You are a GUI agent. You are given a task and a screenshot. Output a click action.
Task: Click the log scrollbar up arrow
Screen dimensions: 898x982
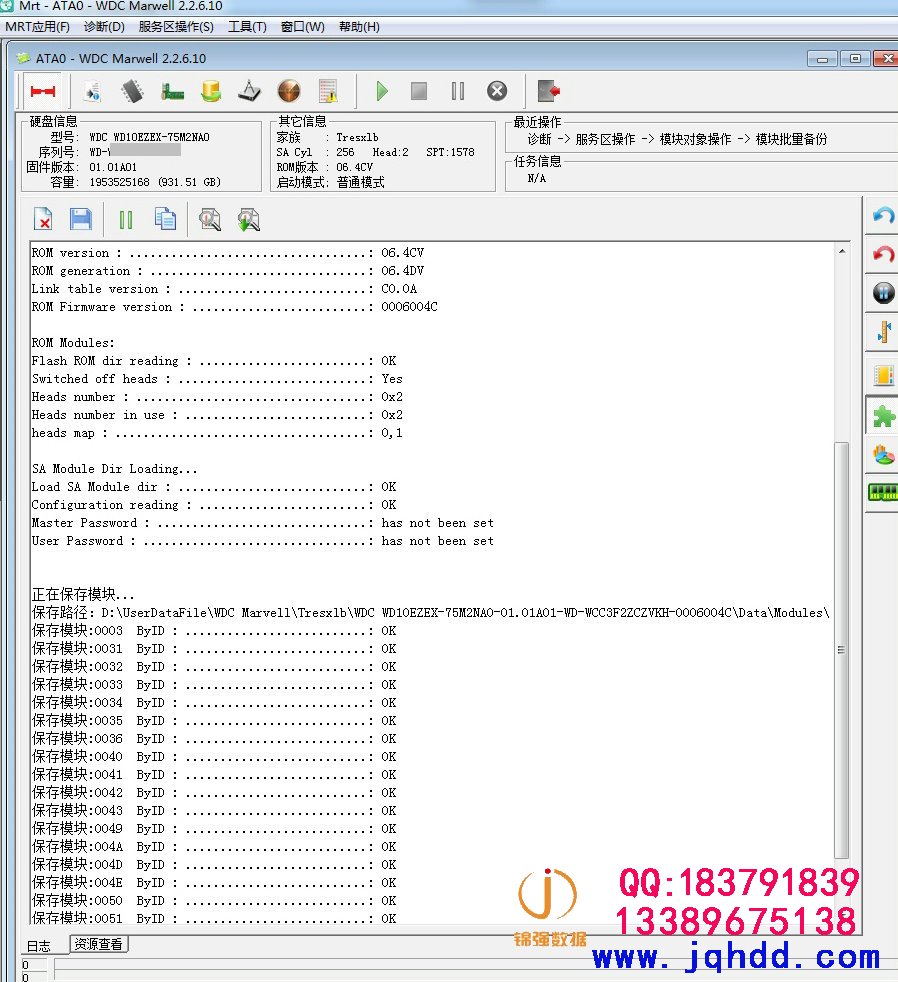click(842, 251)
